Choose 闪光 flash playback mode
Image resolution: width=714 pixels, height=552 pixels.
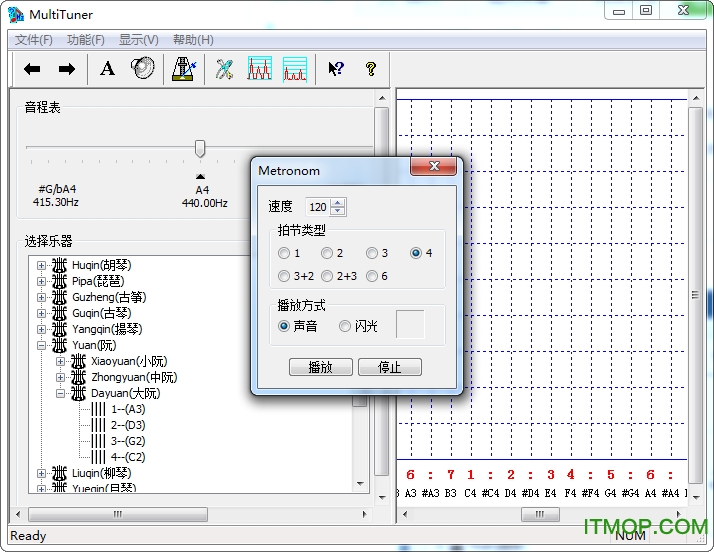pos(345,326)
